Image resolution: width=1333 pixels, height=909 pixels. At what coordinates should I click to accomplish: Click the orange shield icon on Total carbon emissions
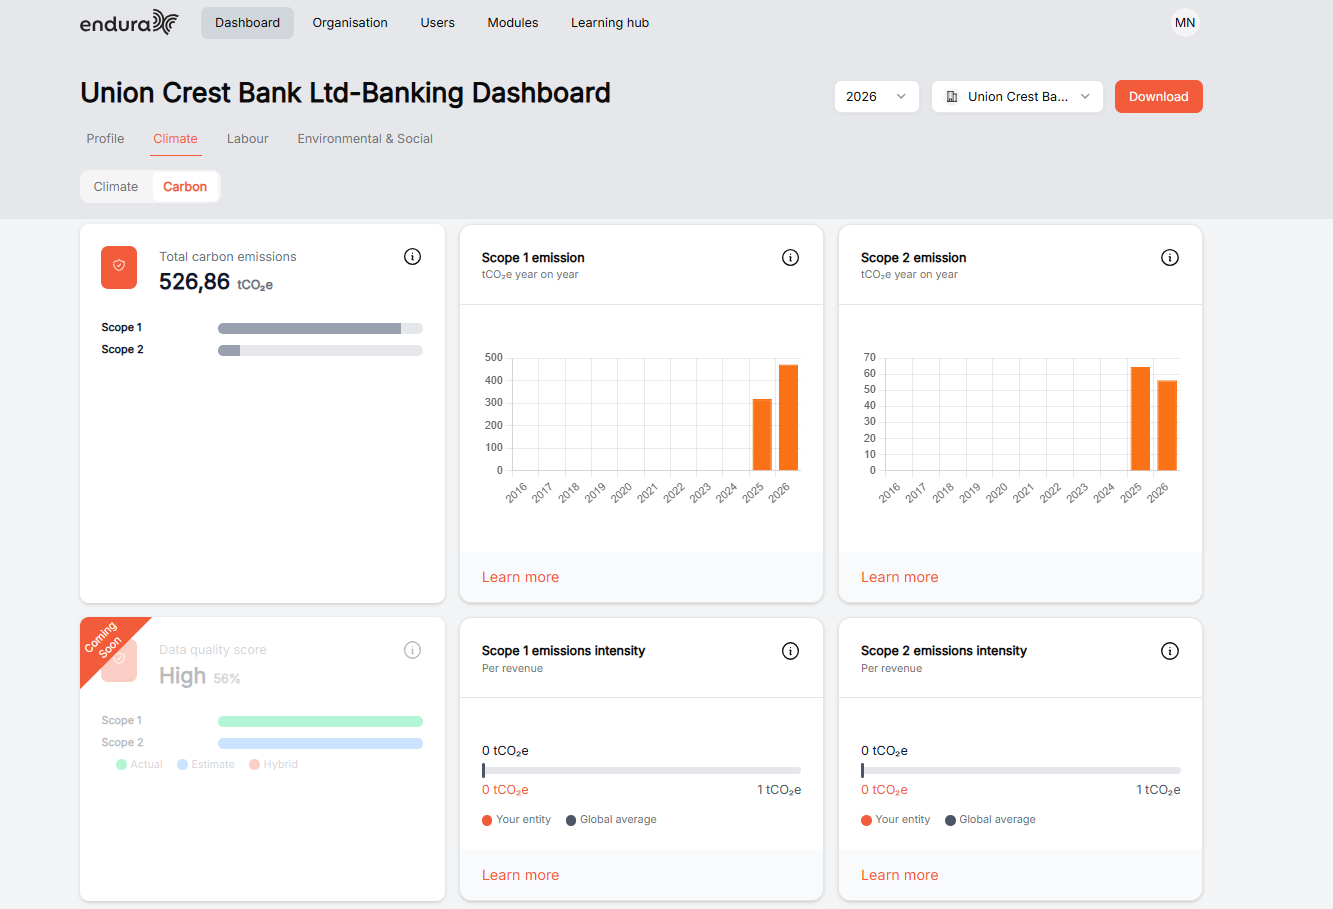(119, 267)
